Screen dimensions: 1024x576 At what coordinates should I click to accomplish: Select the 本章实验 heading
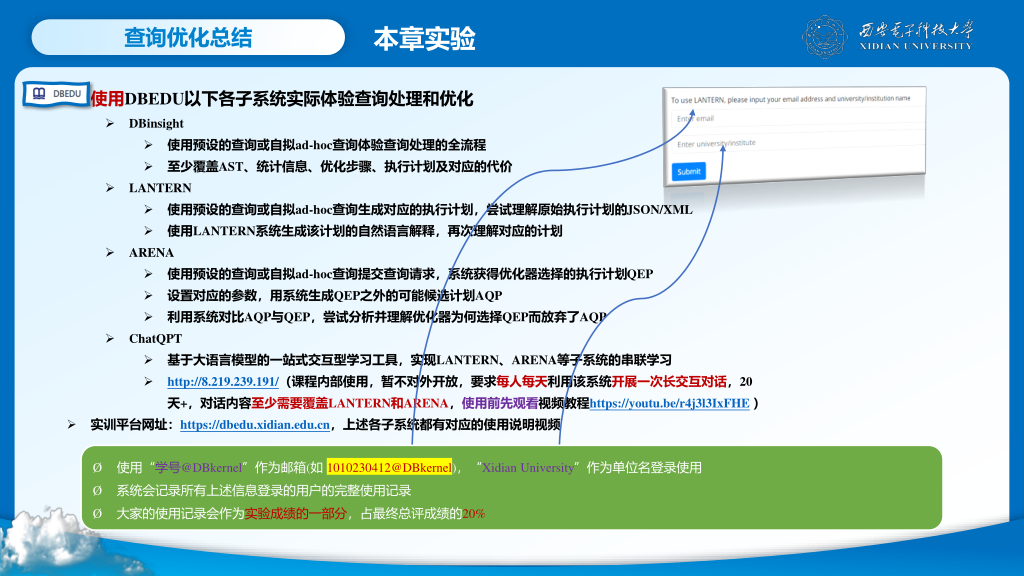[x=424, y=39]
